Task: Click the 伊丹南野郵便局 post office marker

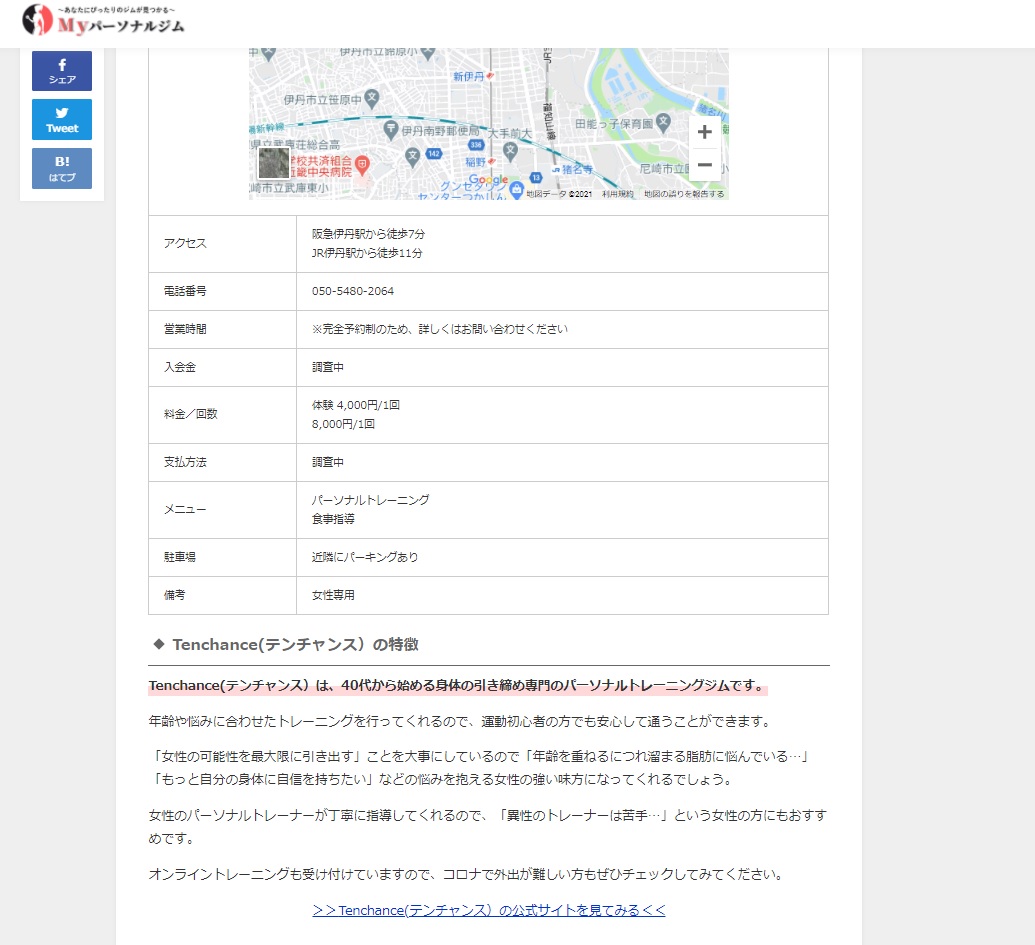Action: [x=391, y=129]
